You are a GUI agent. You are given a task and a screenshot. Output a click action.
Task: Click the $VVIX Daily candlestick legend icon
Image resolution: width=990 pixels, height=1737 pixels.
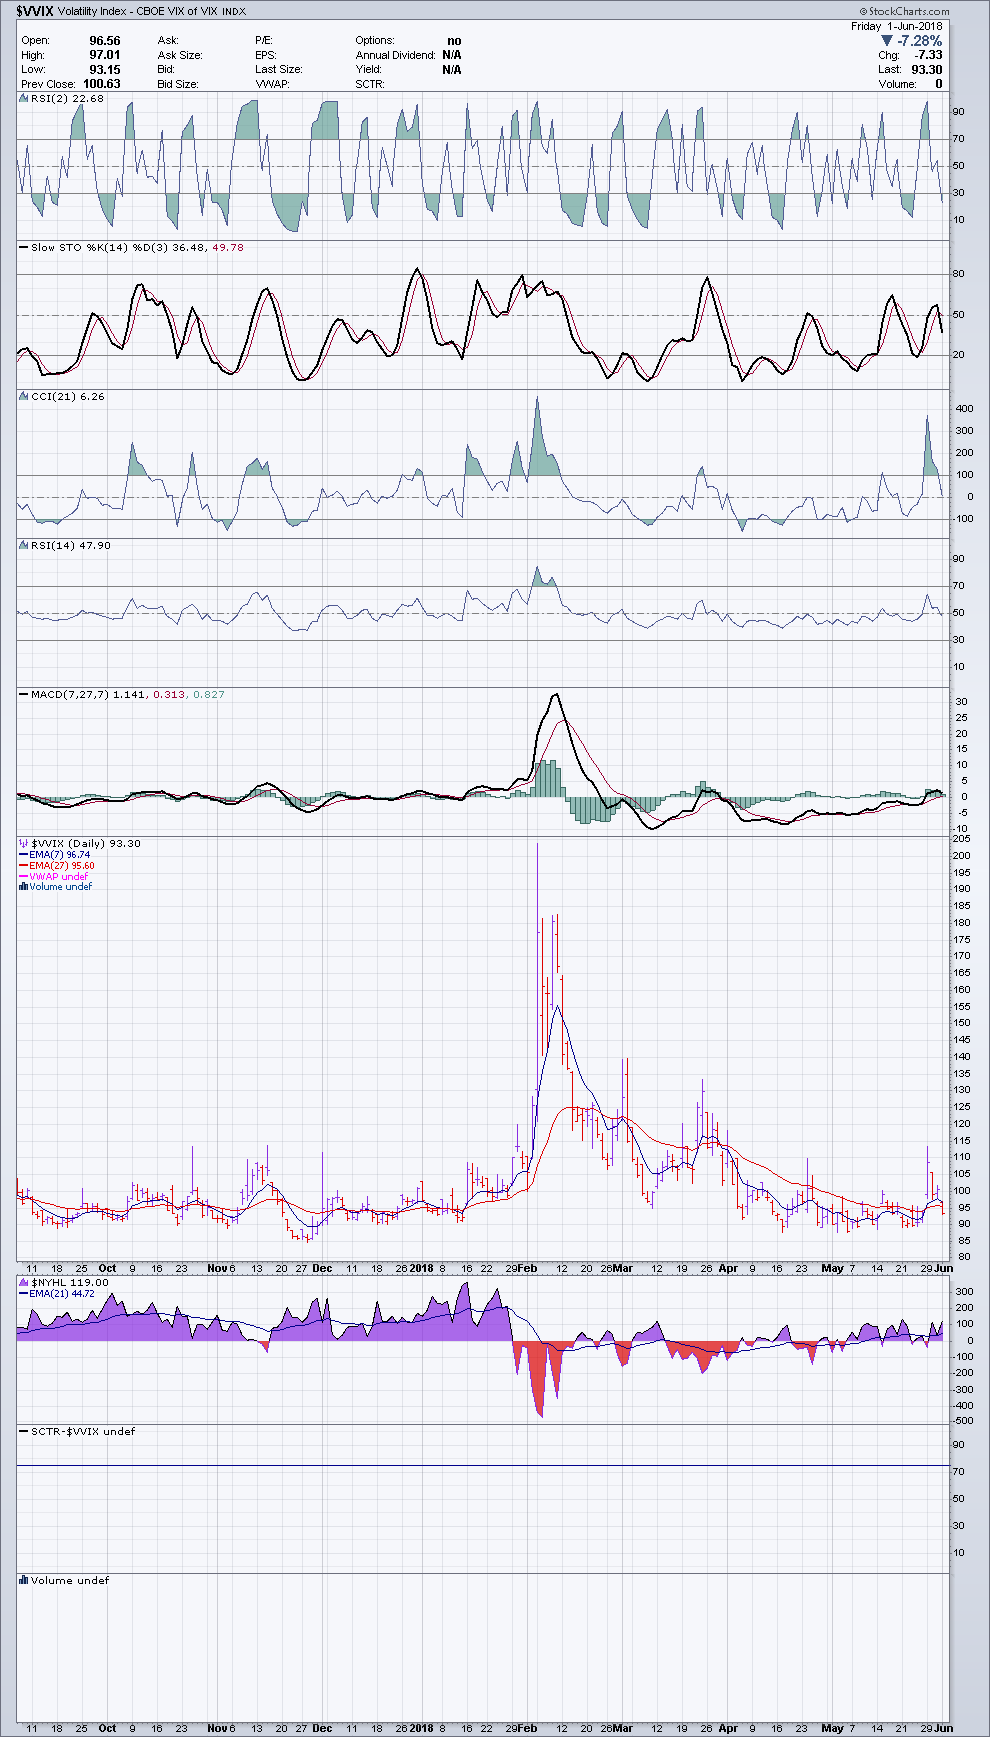coord(24,844)
